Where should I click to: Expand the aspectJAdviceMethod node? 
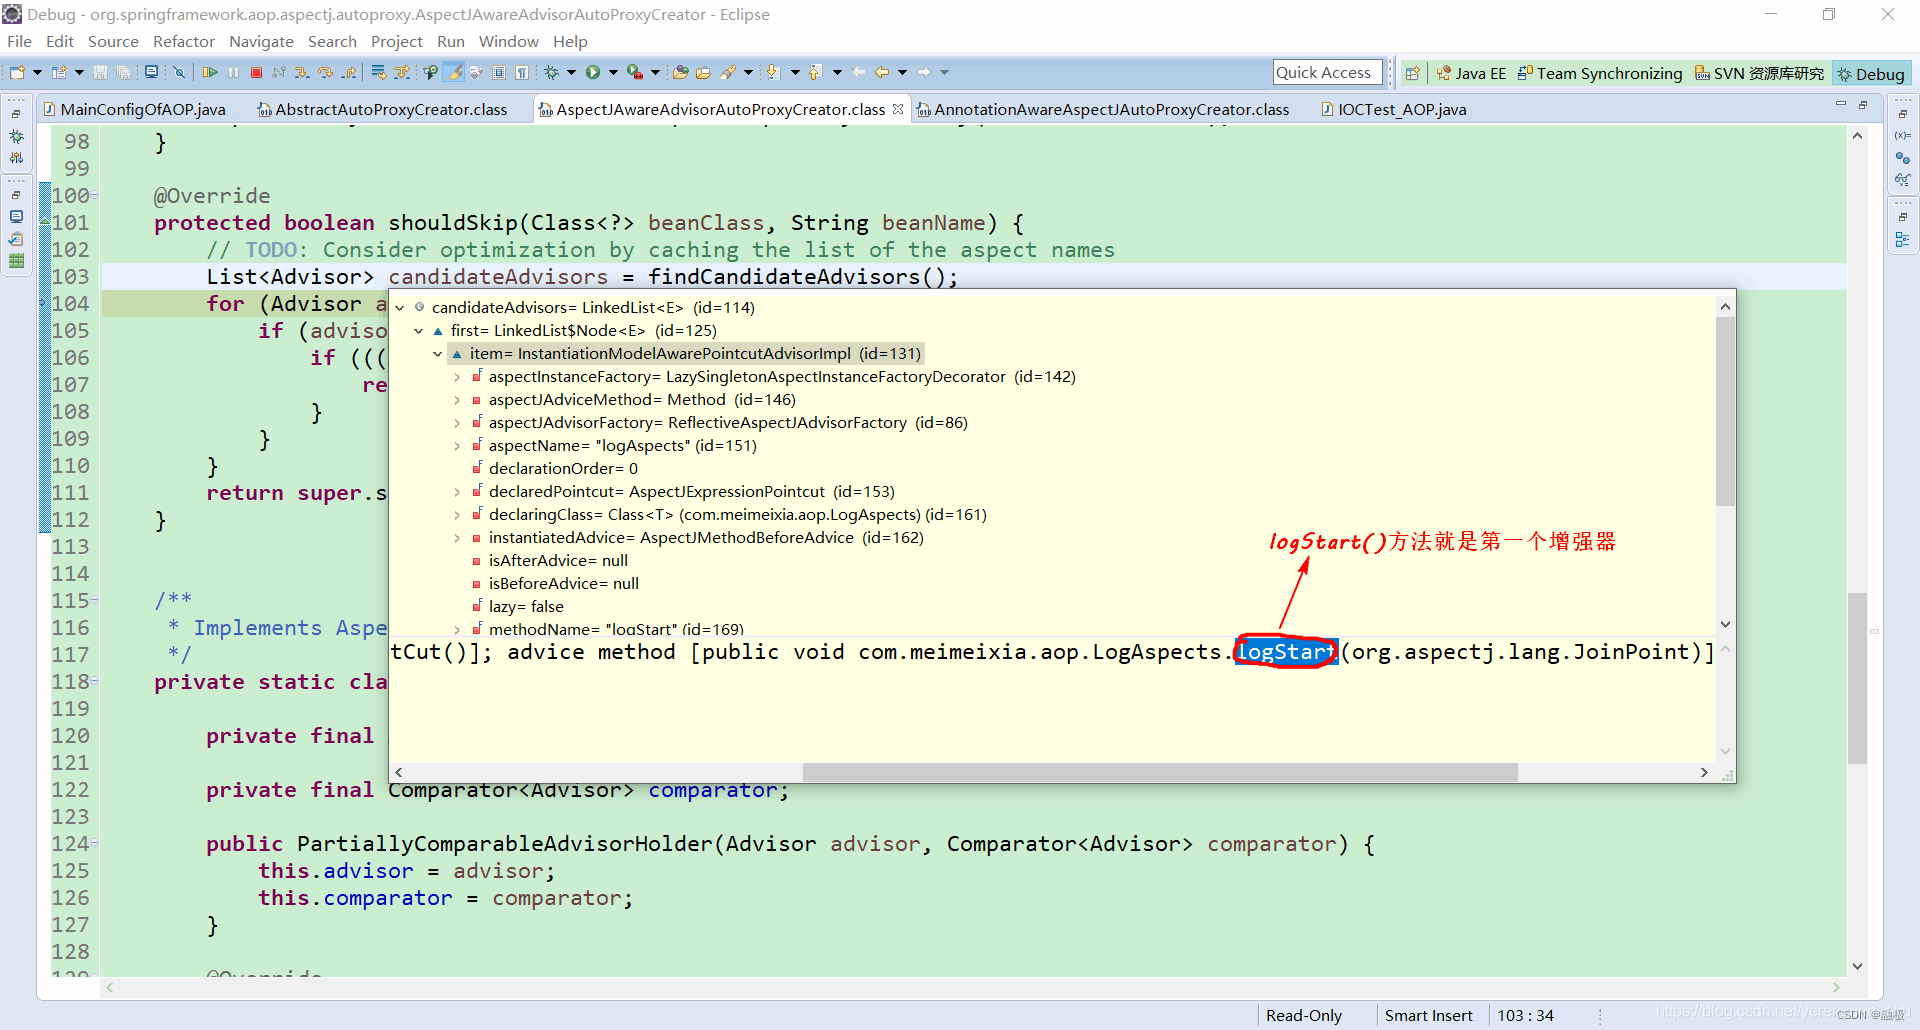457,400
